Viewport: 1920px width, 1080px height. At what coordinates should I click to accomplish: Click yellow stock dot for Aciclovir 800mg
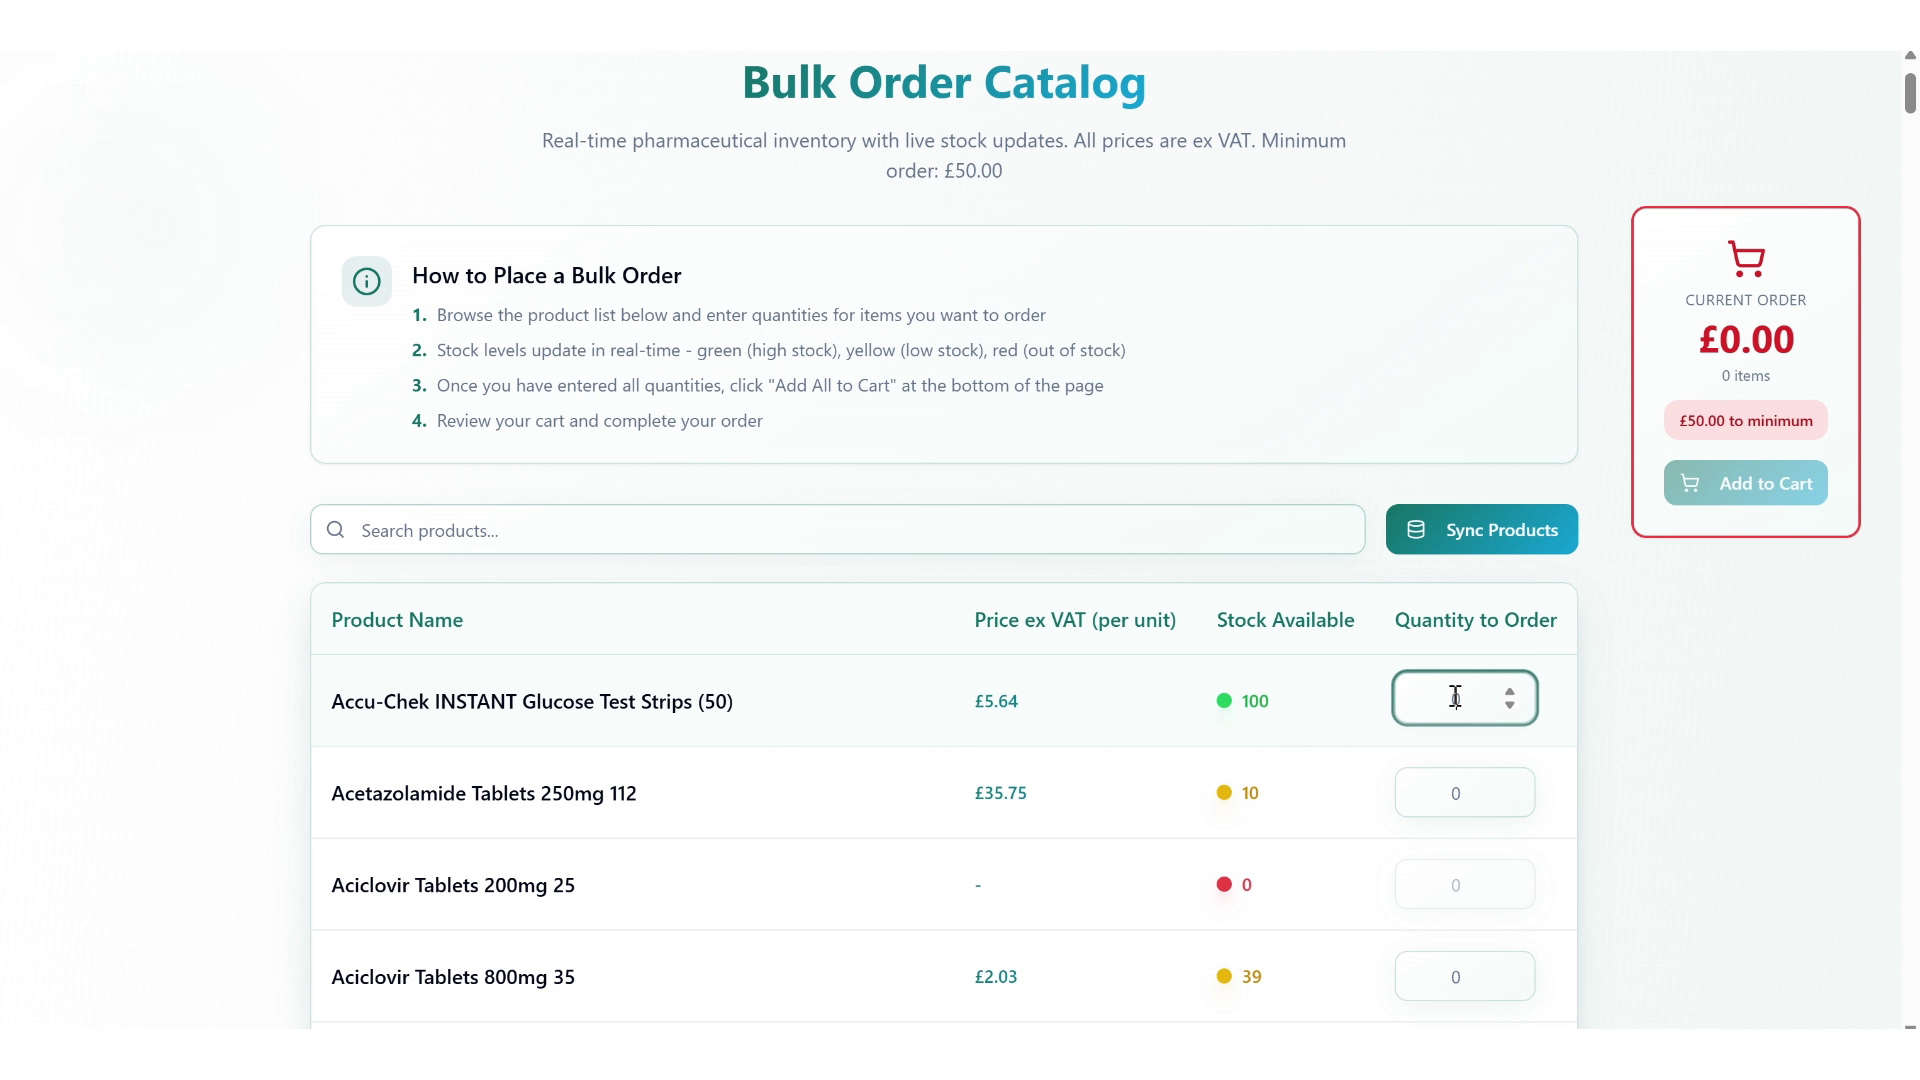1224,977
